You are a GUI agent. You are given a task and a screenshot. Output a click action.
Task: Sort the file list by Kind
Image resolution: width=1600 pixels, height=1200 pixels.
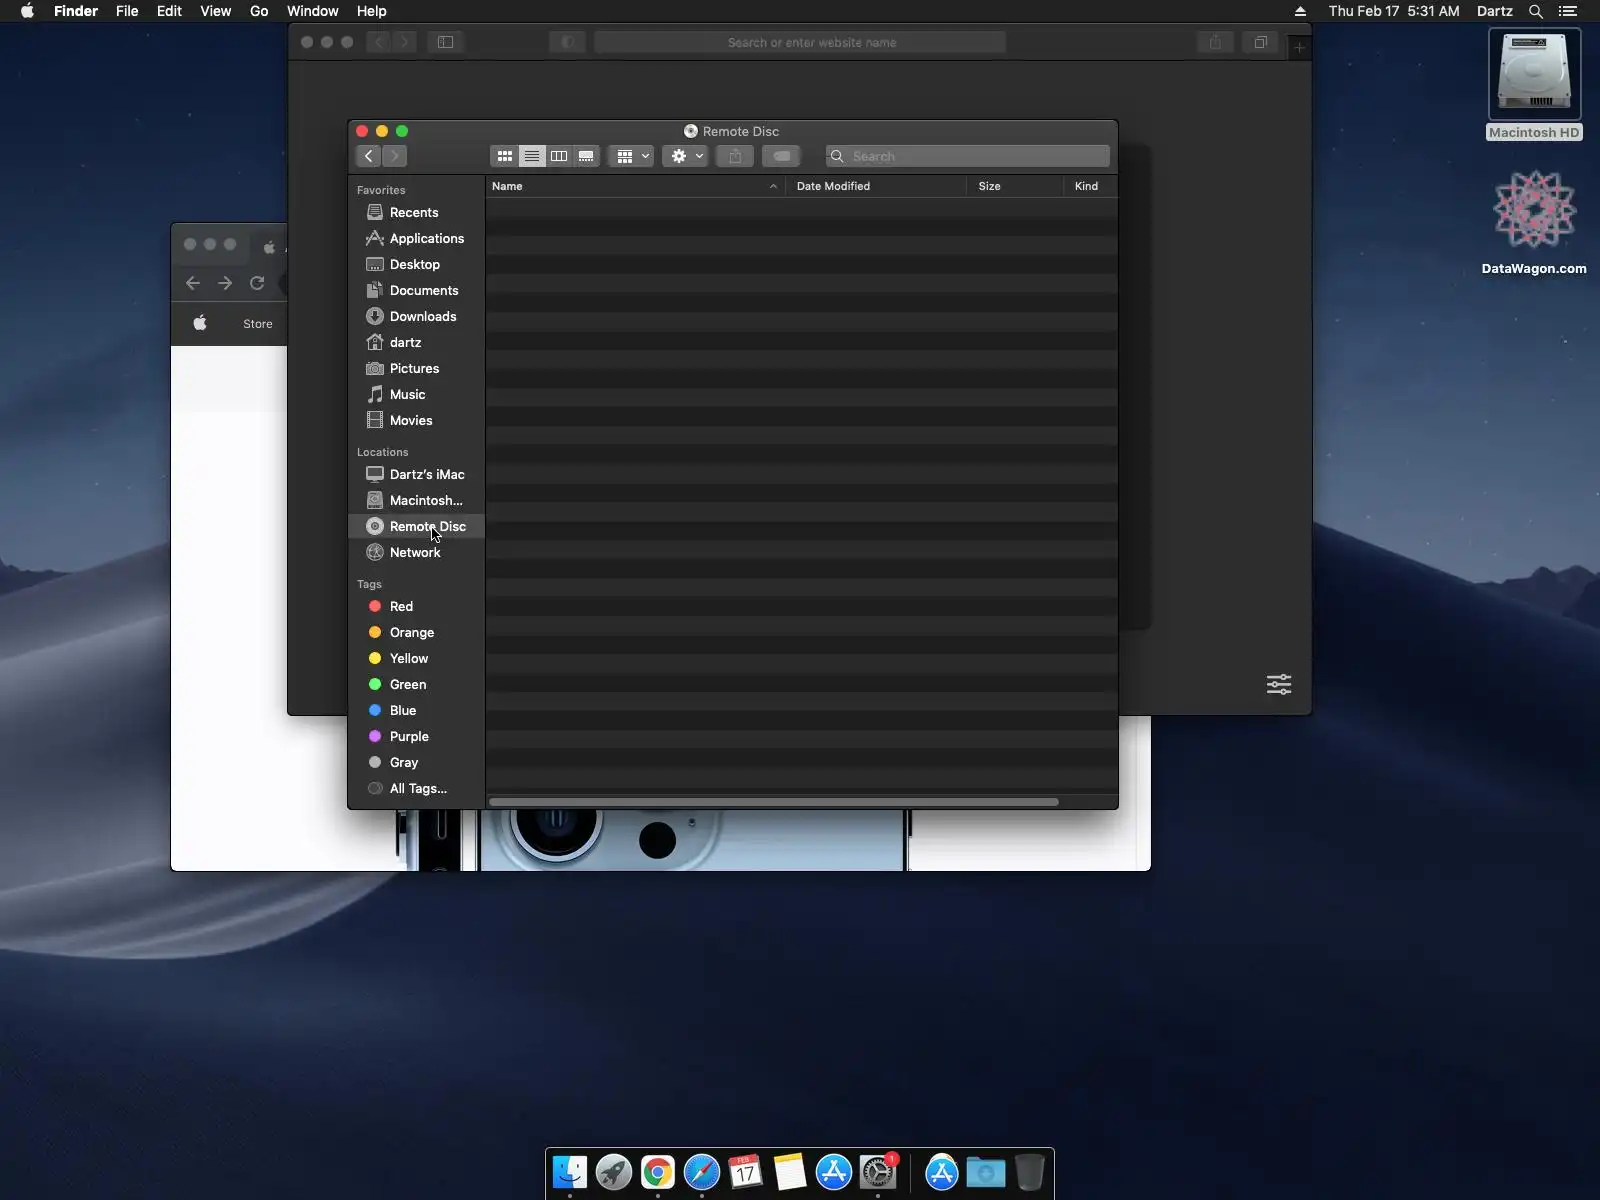tap(1090, 186)
